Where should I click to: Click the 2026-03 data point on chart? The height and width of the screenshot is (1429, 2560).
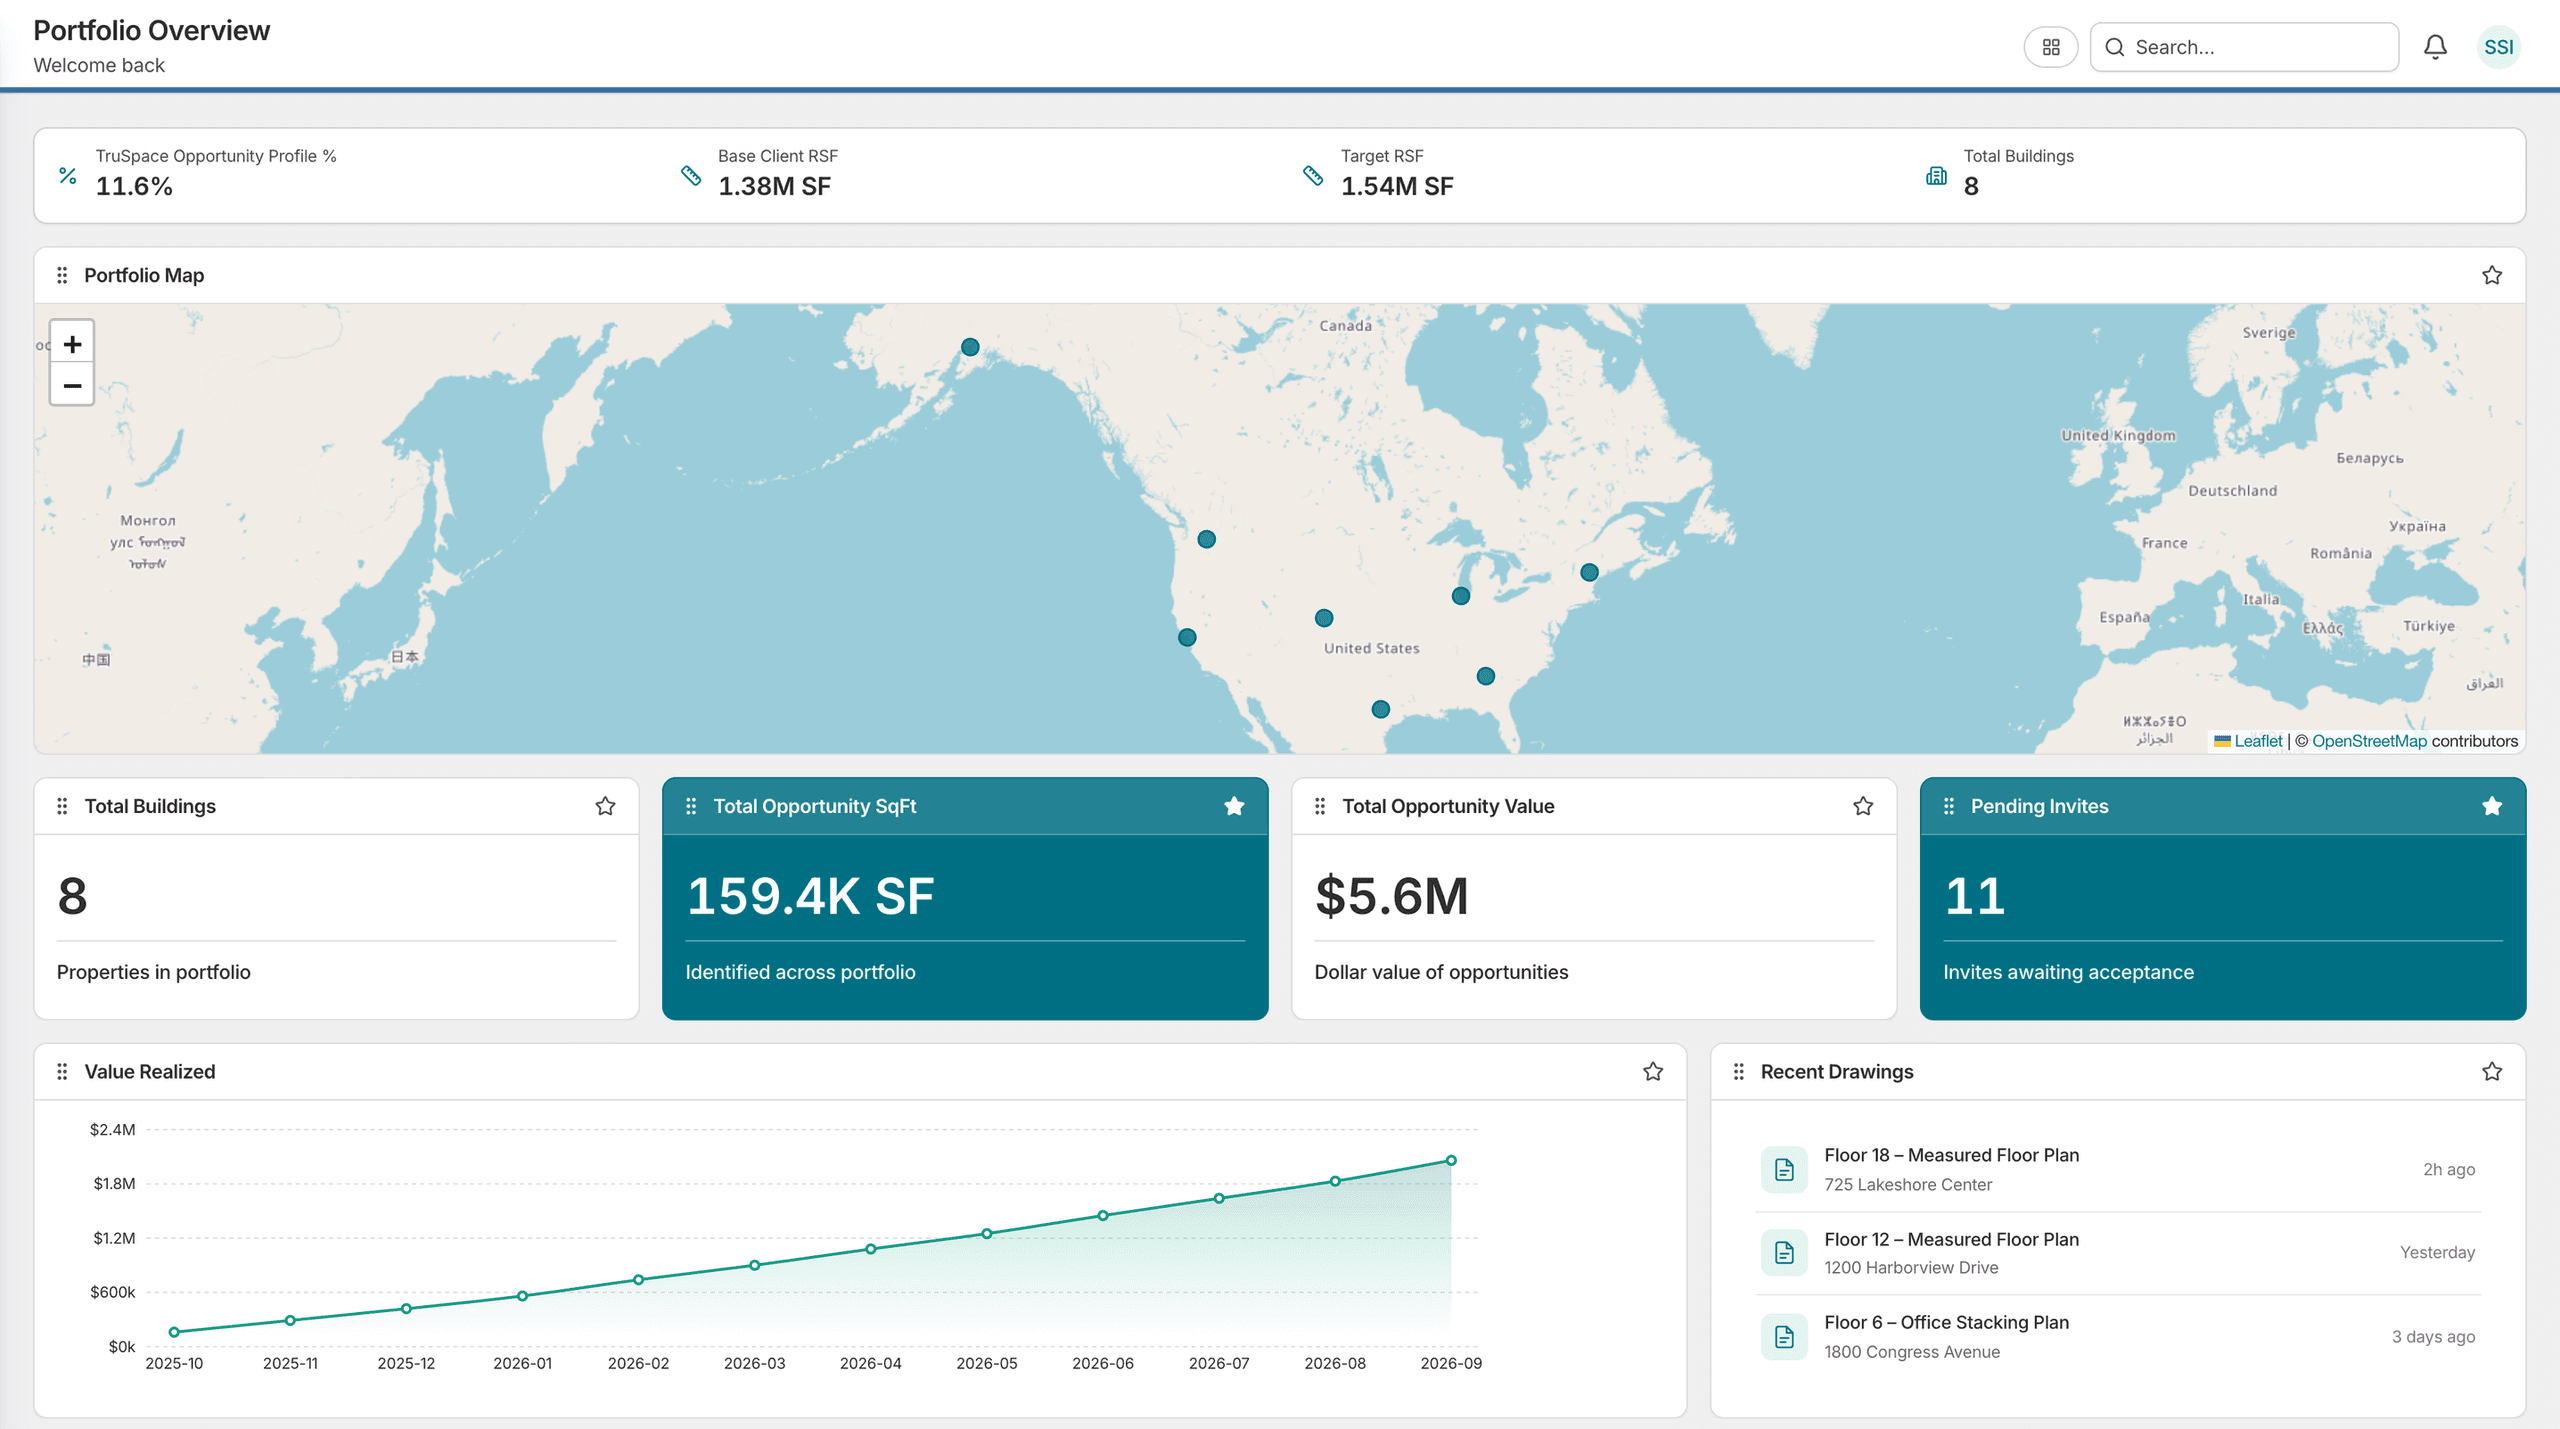tap(754, 1266)
